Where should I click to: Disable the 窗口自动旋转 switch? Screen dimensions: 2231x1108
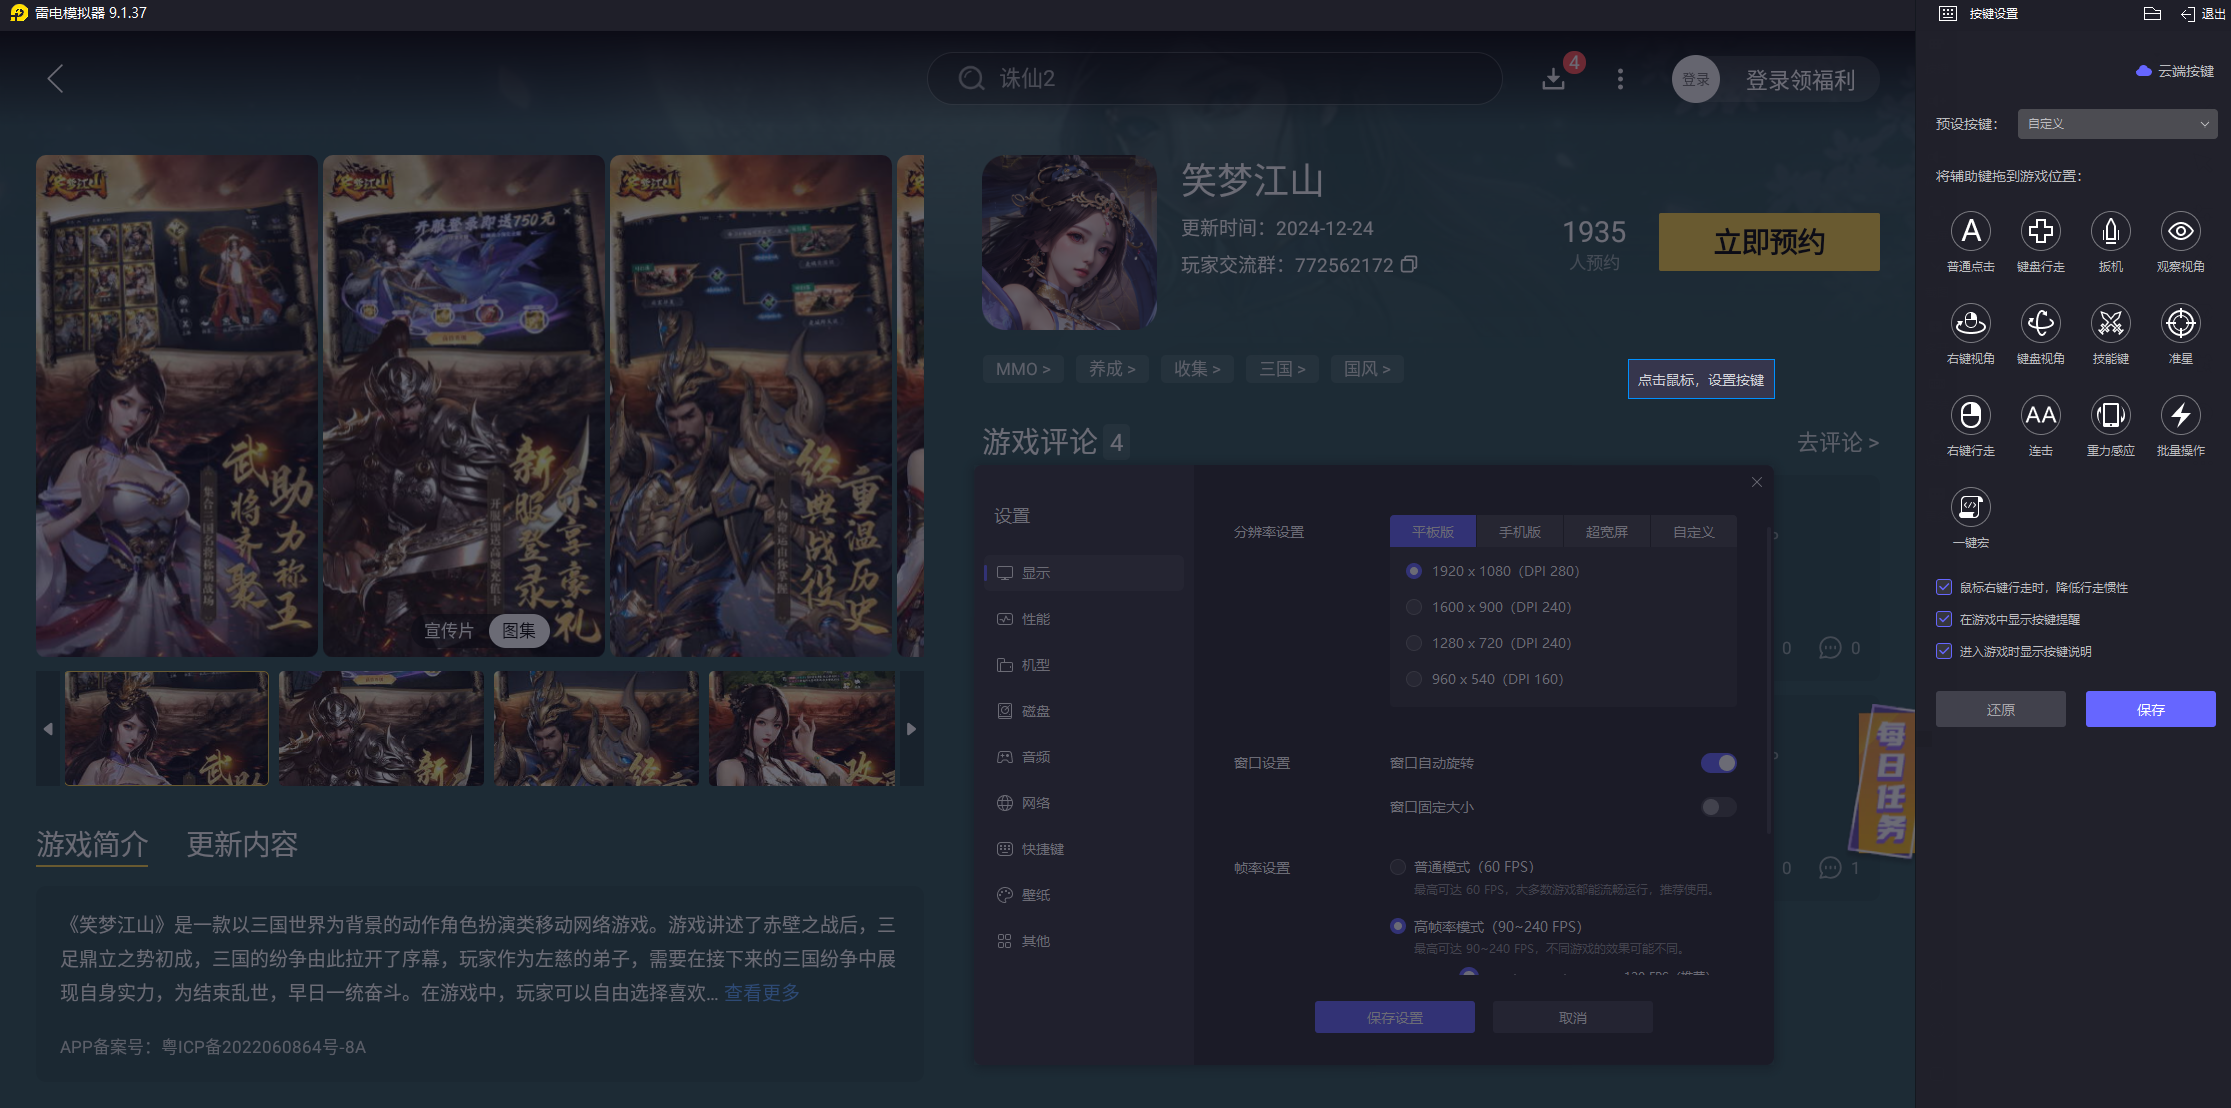click(x=1718, y=763)
